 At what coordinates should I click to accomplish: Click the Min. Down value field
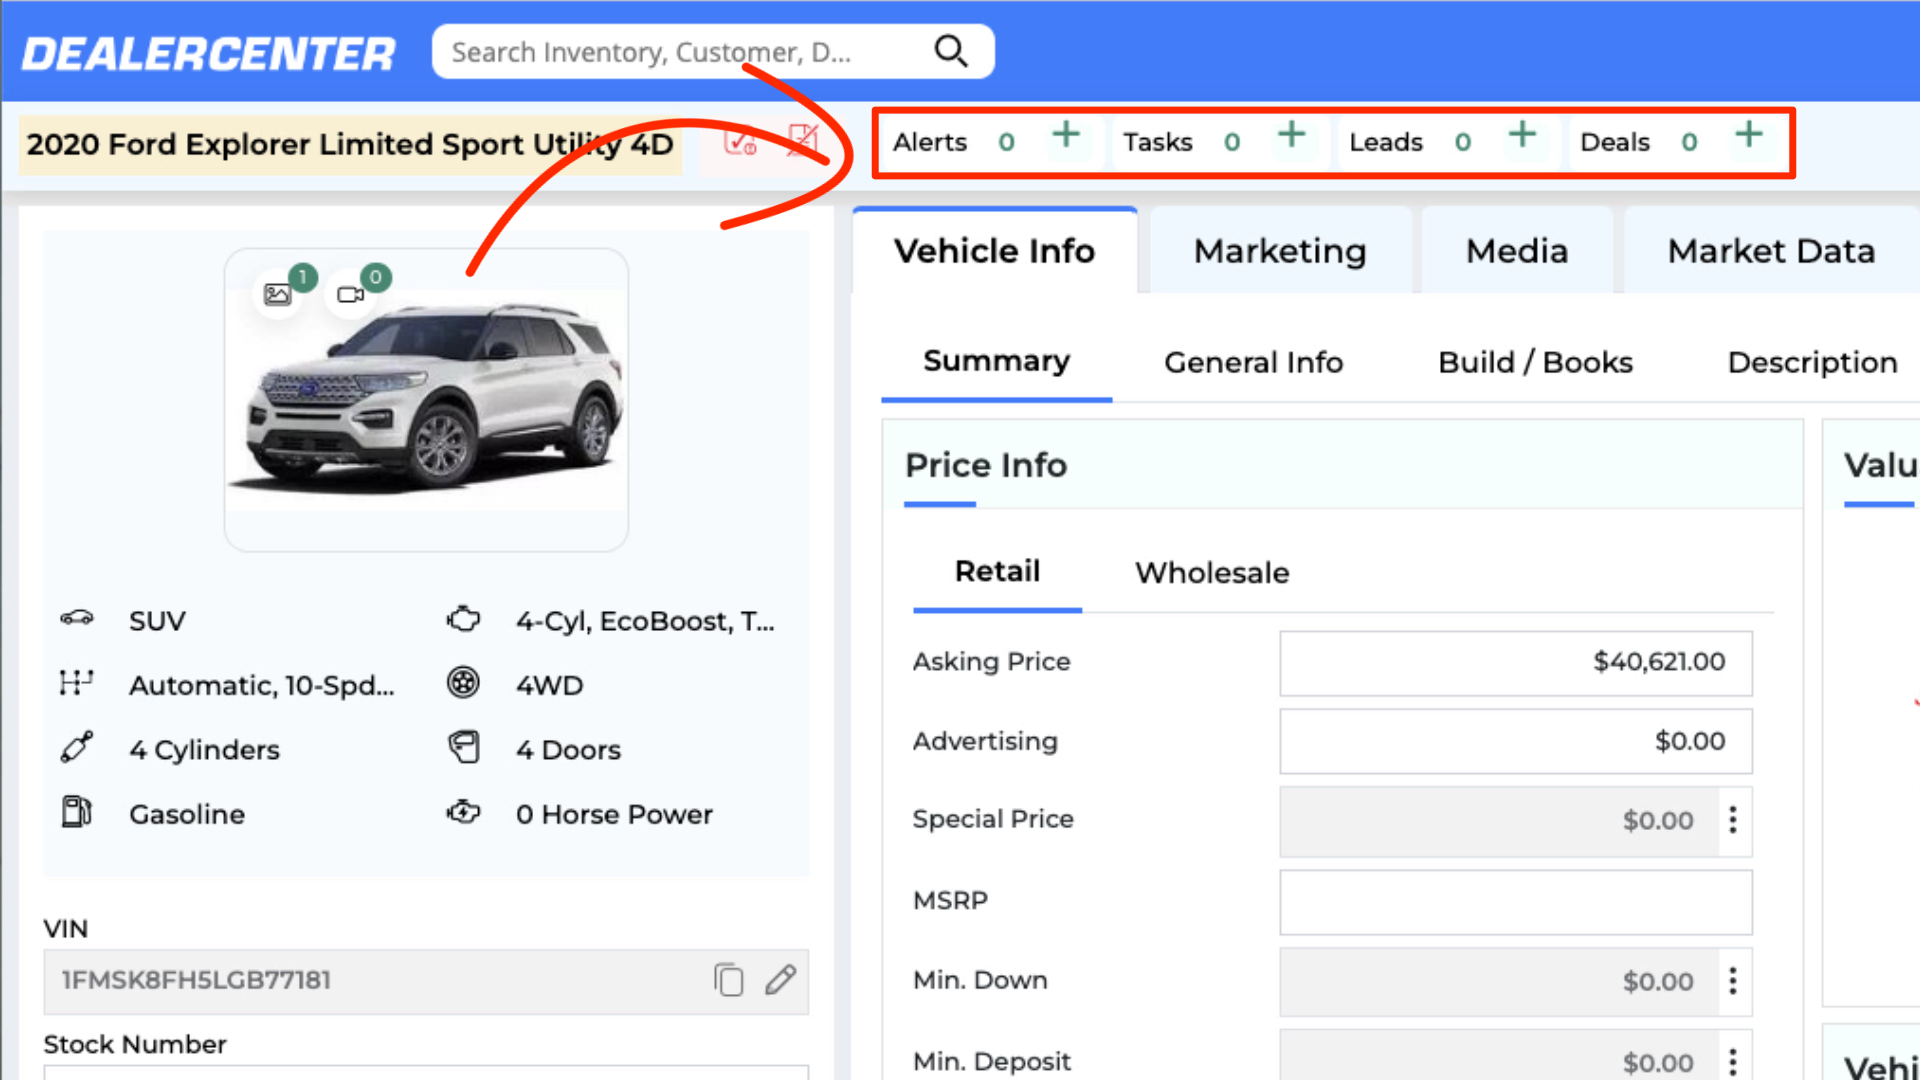[x=1498, y=981]
